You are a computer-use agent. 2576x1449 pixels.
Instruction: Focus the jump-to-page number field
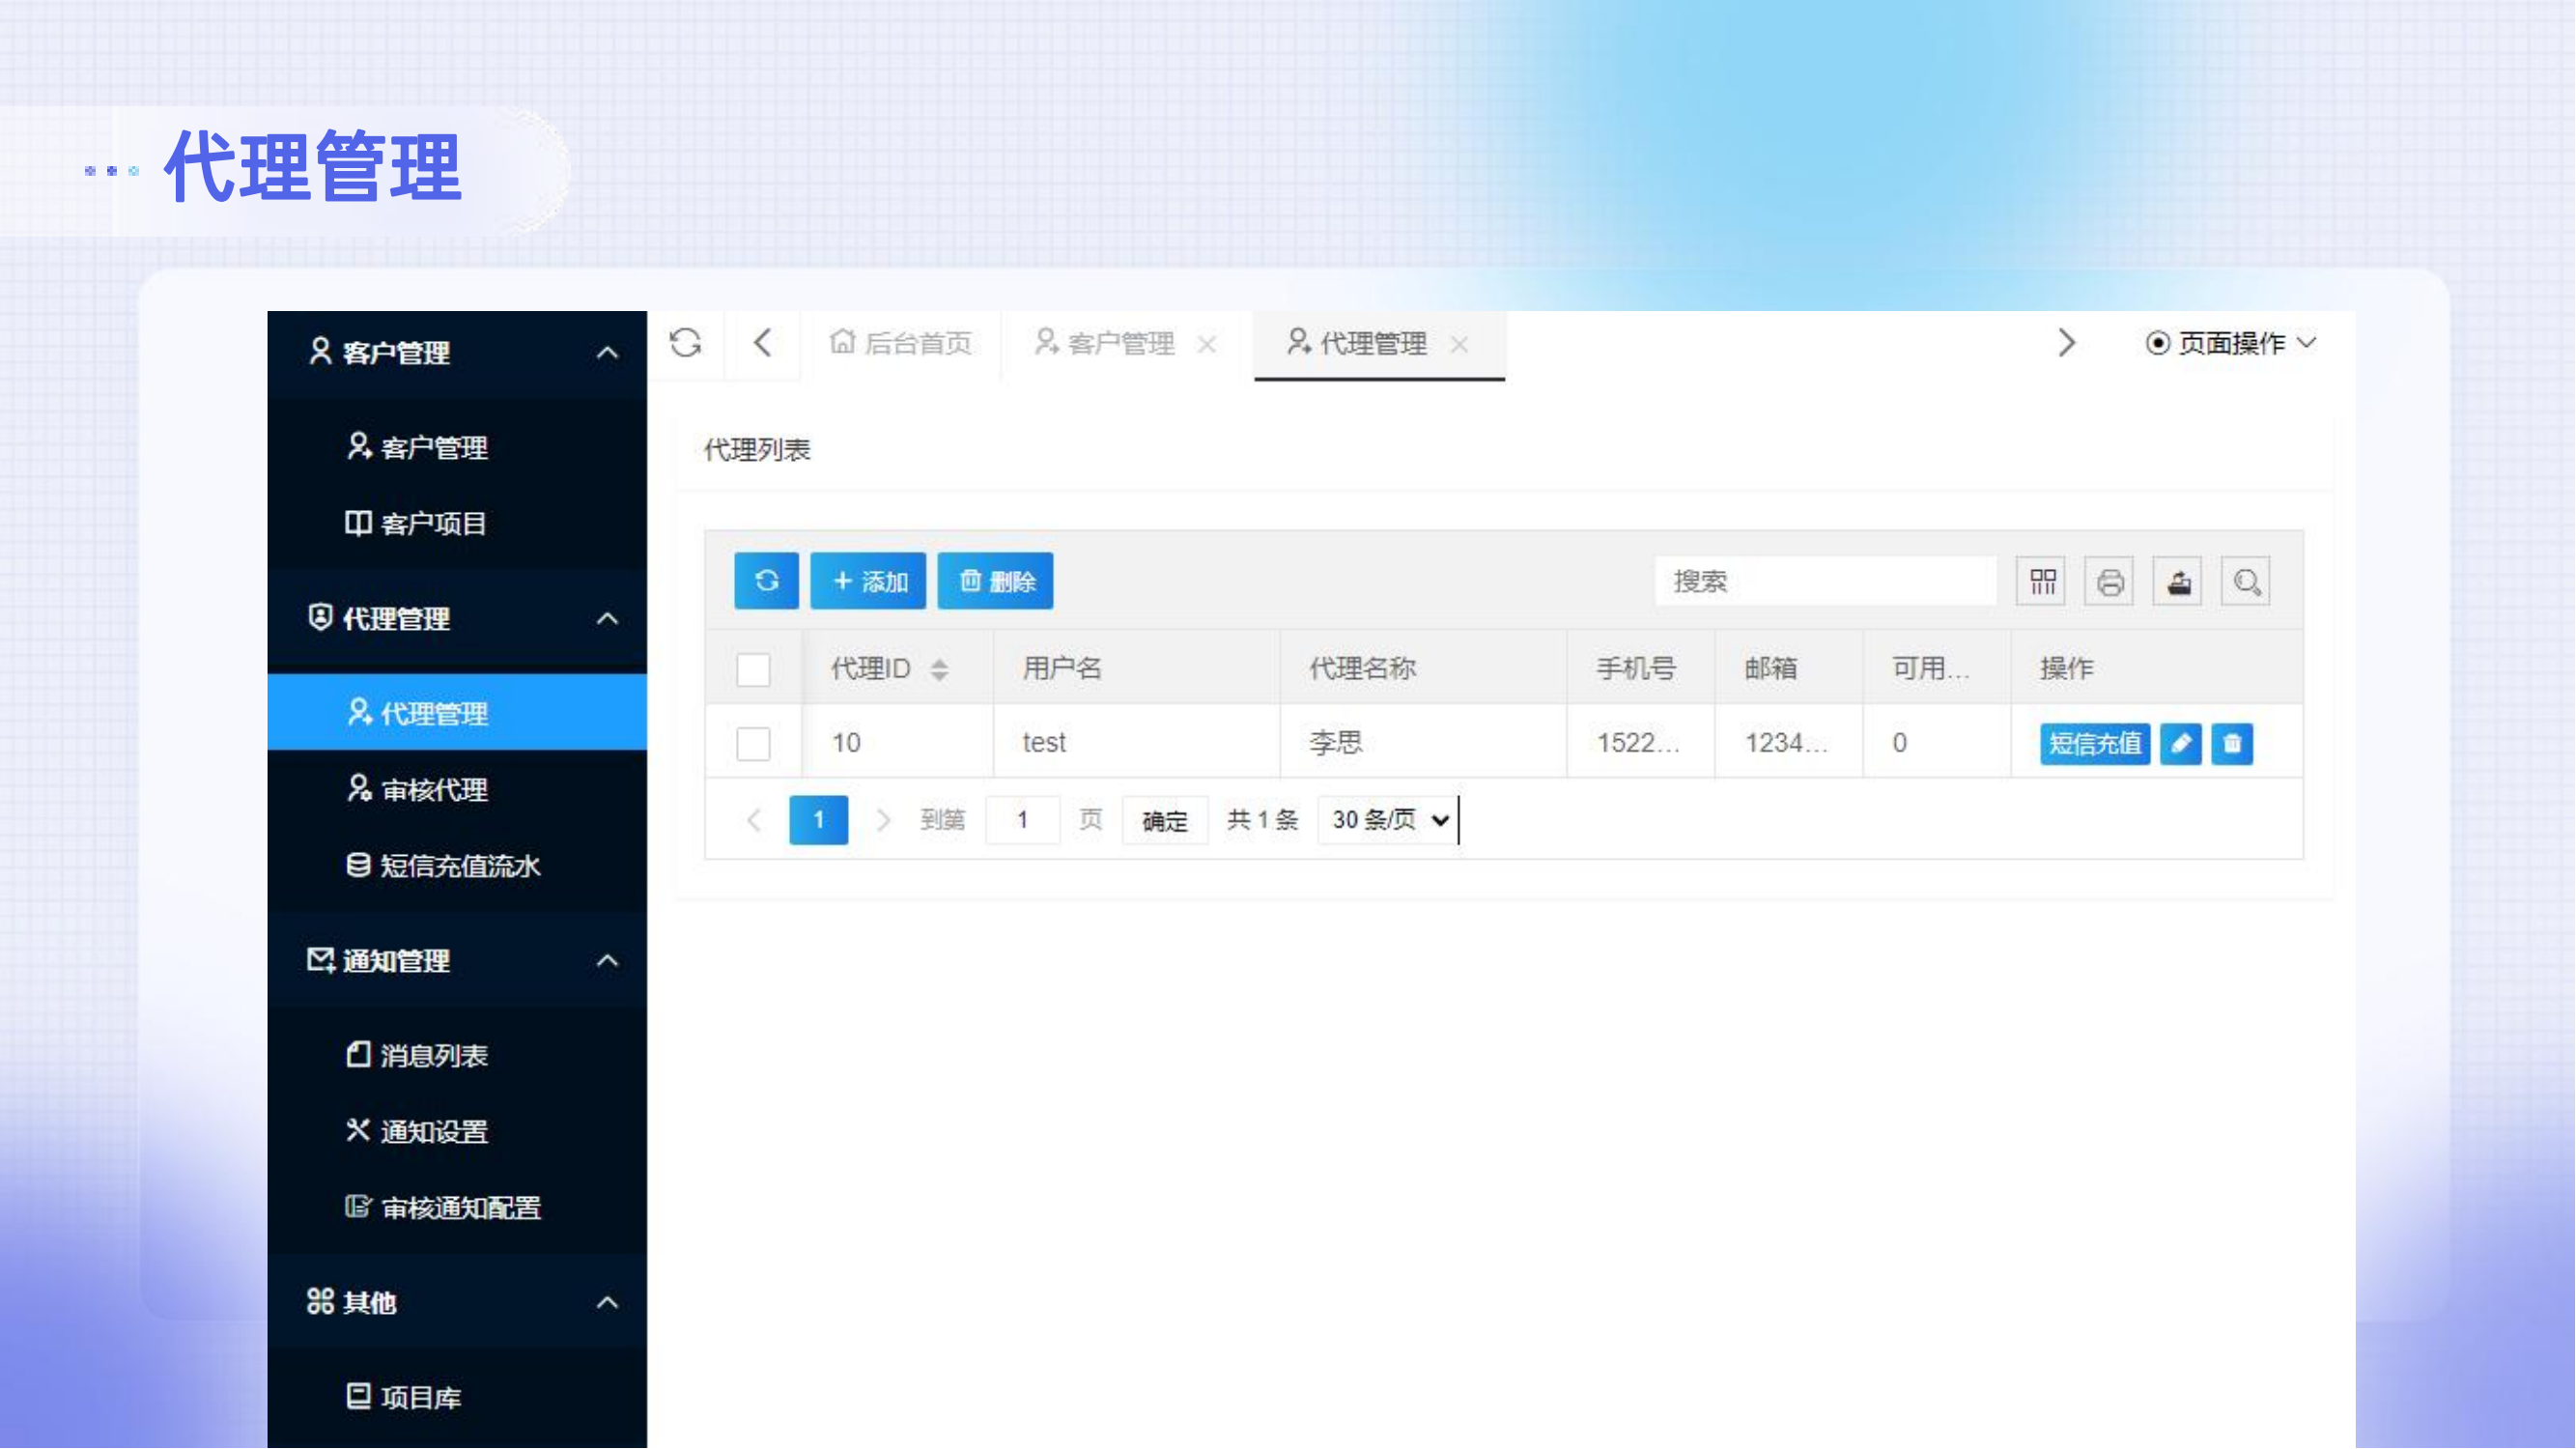[1022, 821]
